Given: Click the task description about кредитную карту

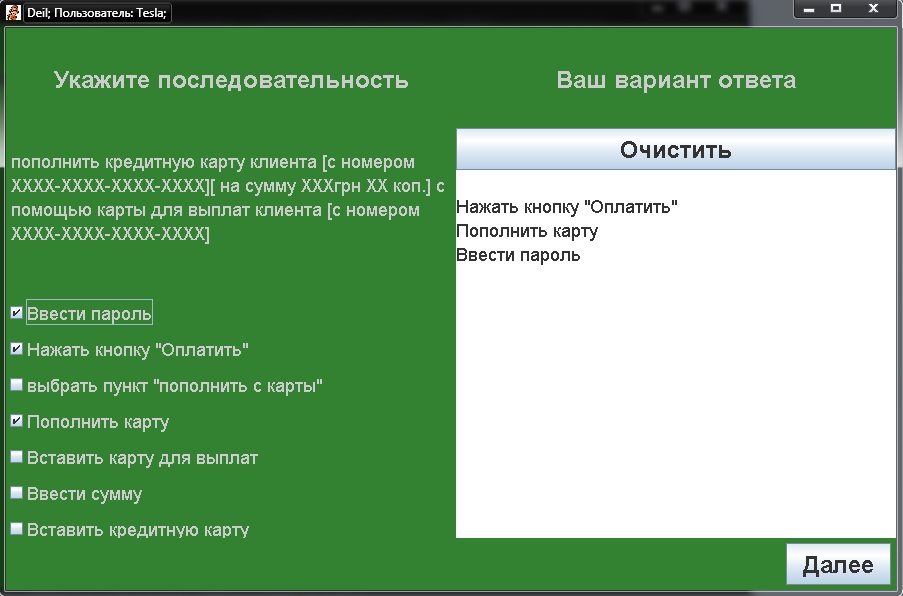Looking at the screenshot, I should (x=227, y=198).
